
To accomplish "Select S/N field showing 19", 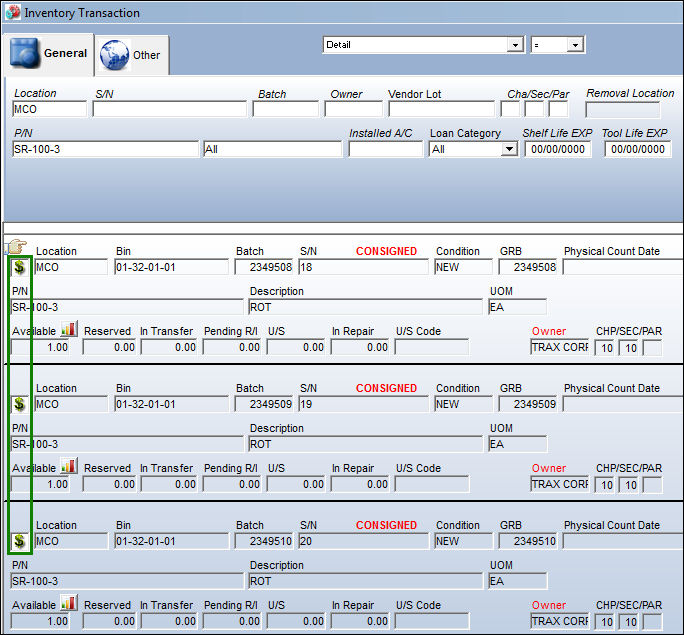I will (x=363, y=404).
